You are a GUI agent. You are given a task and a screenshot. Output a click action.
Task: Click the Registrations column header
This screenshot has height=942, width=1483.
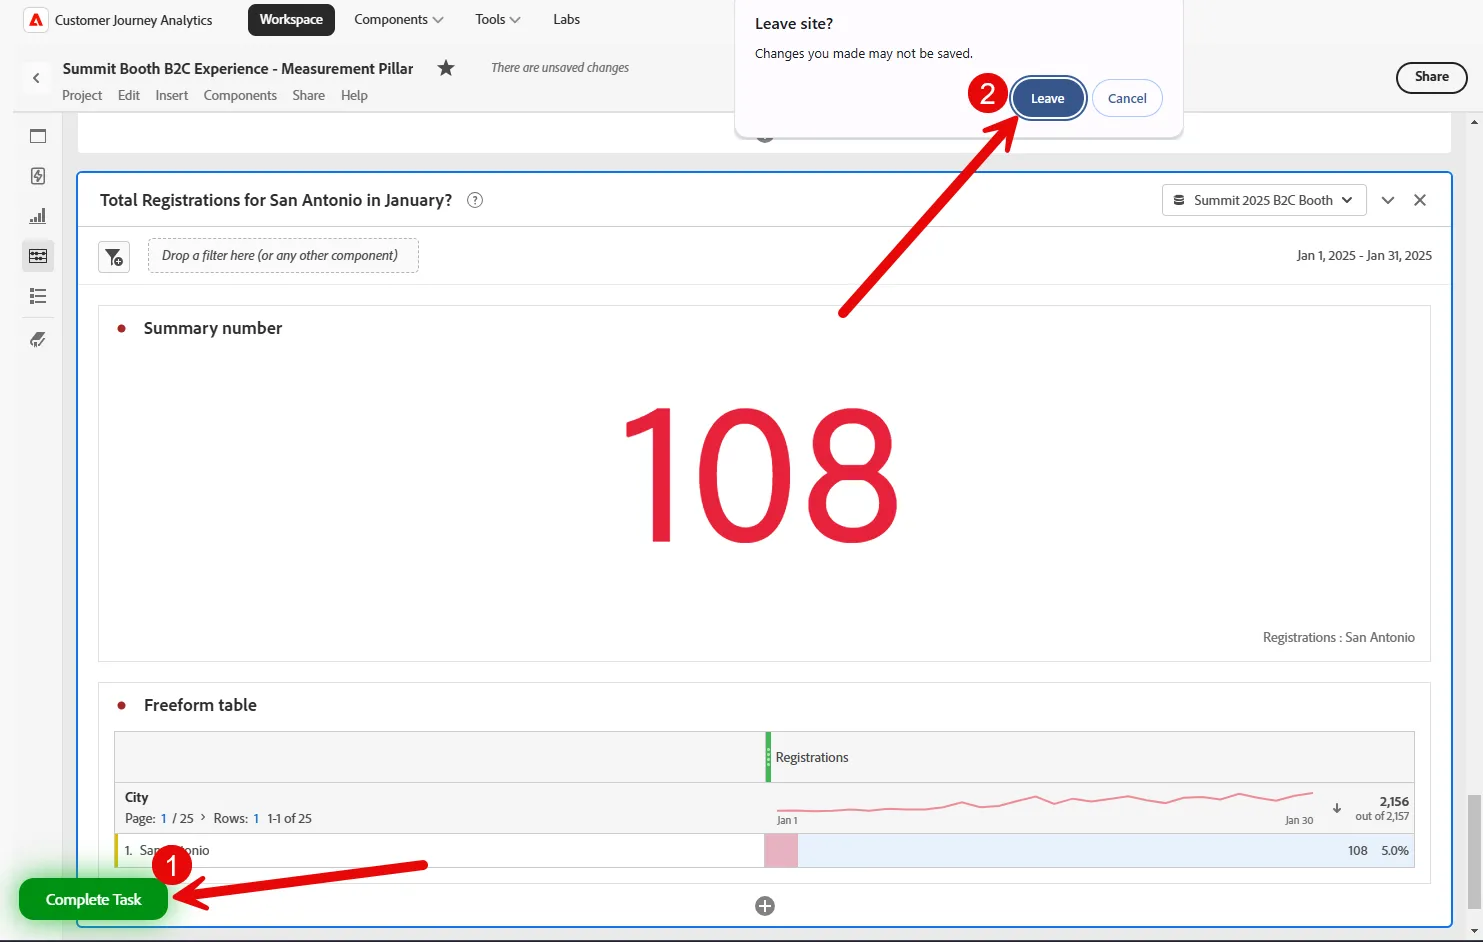point(812,757)
